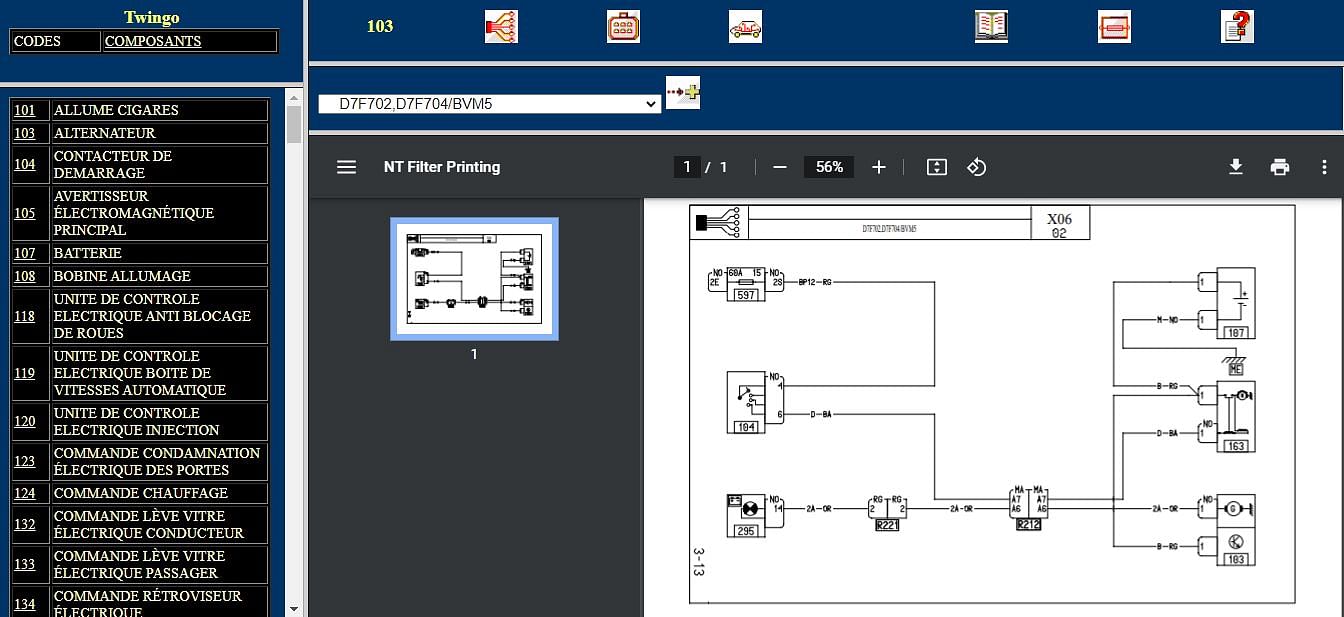The image size is (1344, 617).
Task: Click the ALLUME CIGARES row text
Action: (x=116, y=110)
